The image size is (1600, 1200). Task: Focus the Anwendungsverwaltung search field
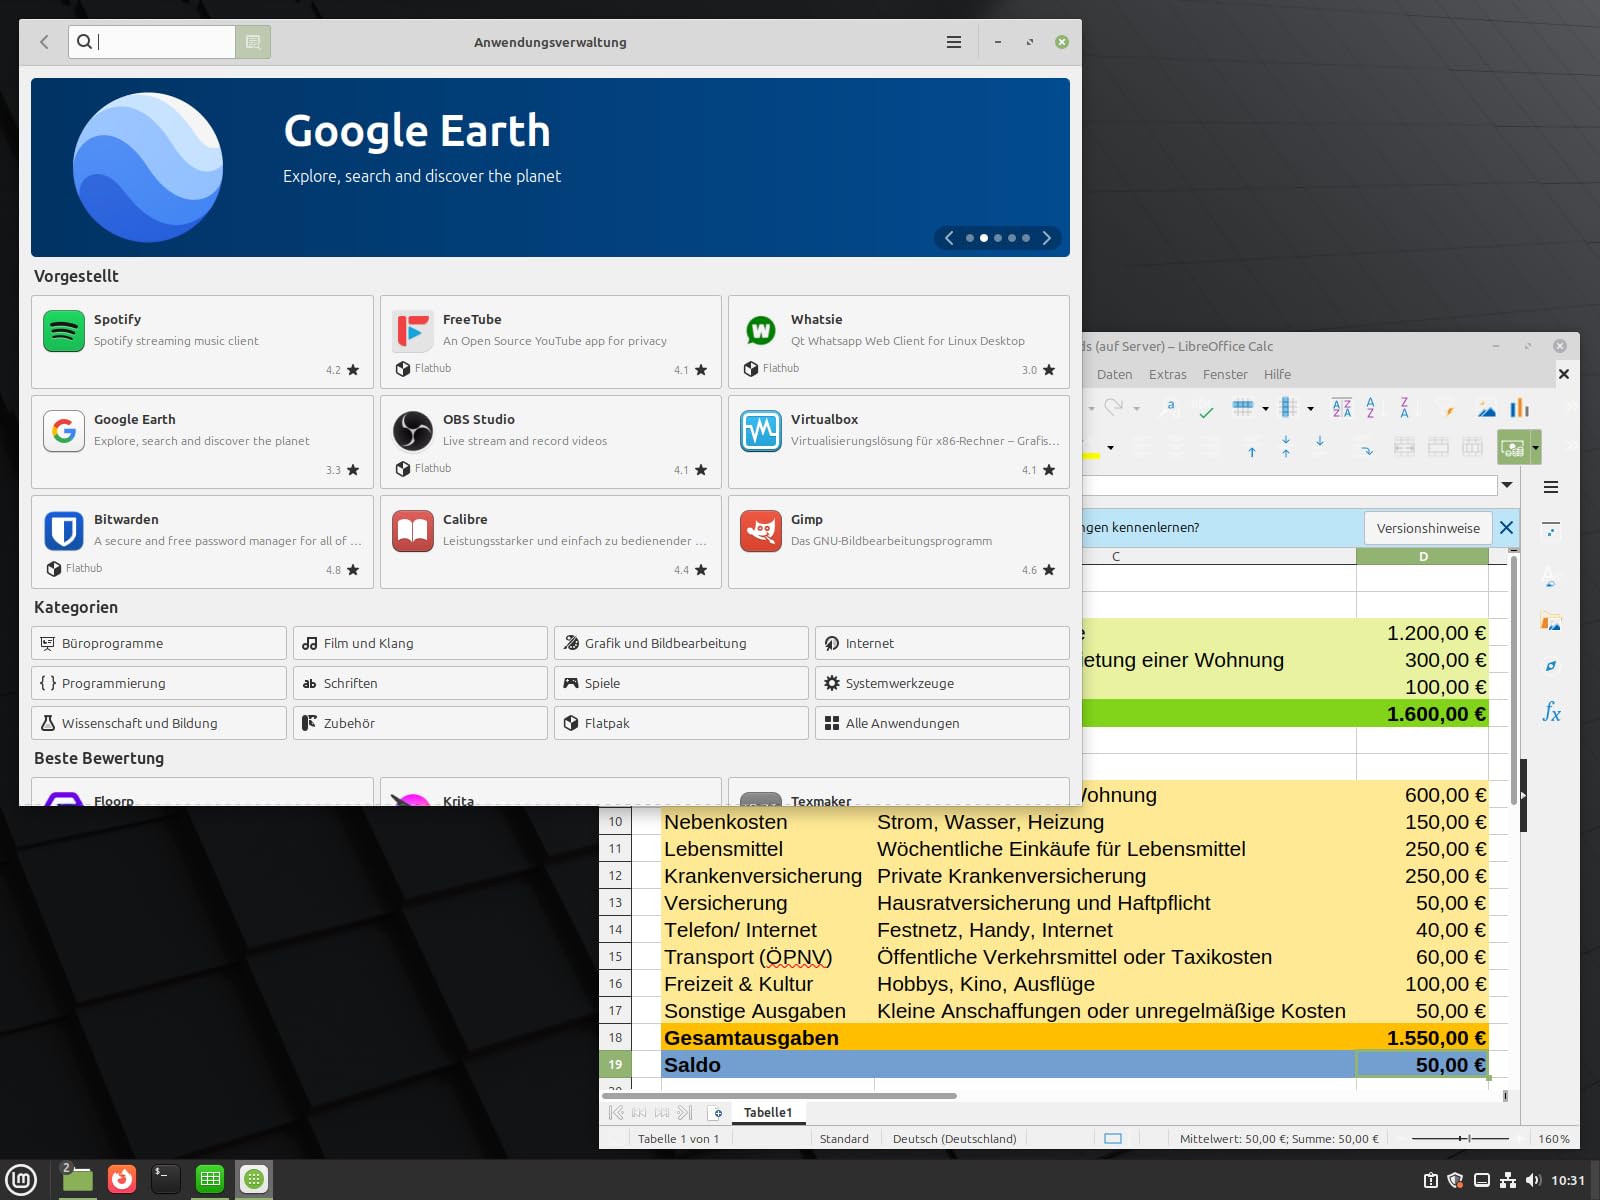[x=152, y=42]
